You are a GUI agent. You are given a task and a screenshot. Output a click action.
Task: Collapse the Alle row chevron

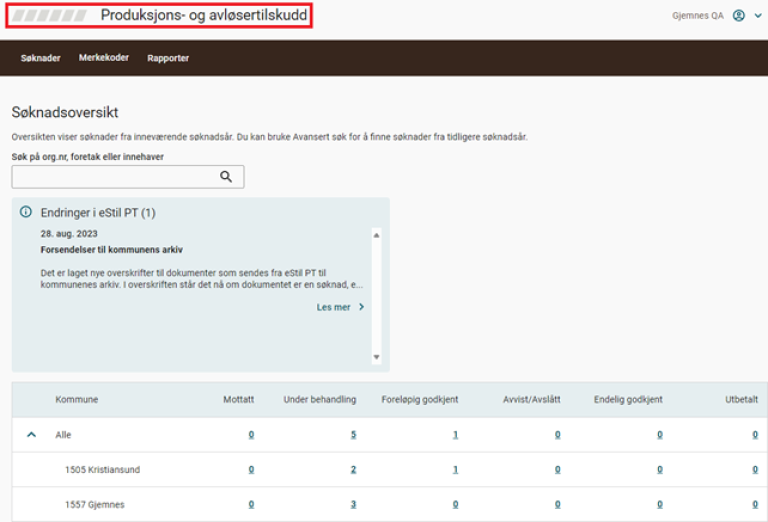click(31, 435)
